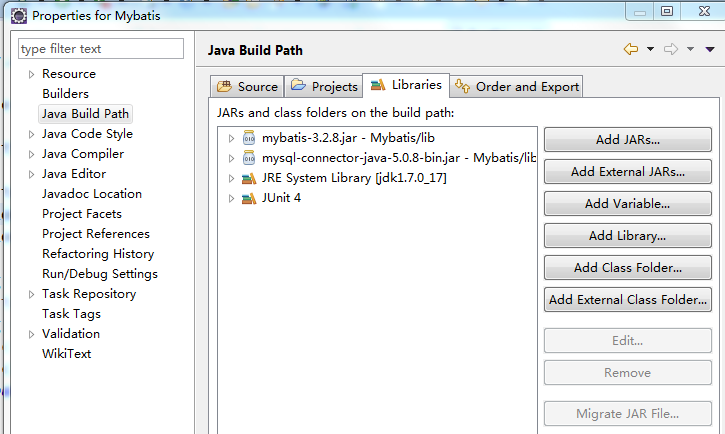Click the Eclipse icon in title bar
This screenshot has width=725, height=434.
(19, 16)
